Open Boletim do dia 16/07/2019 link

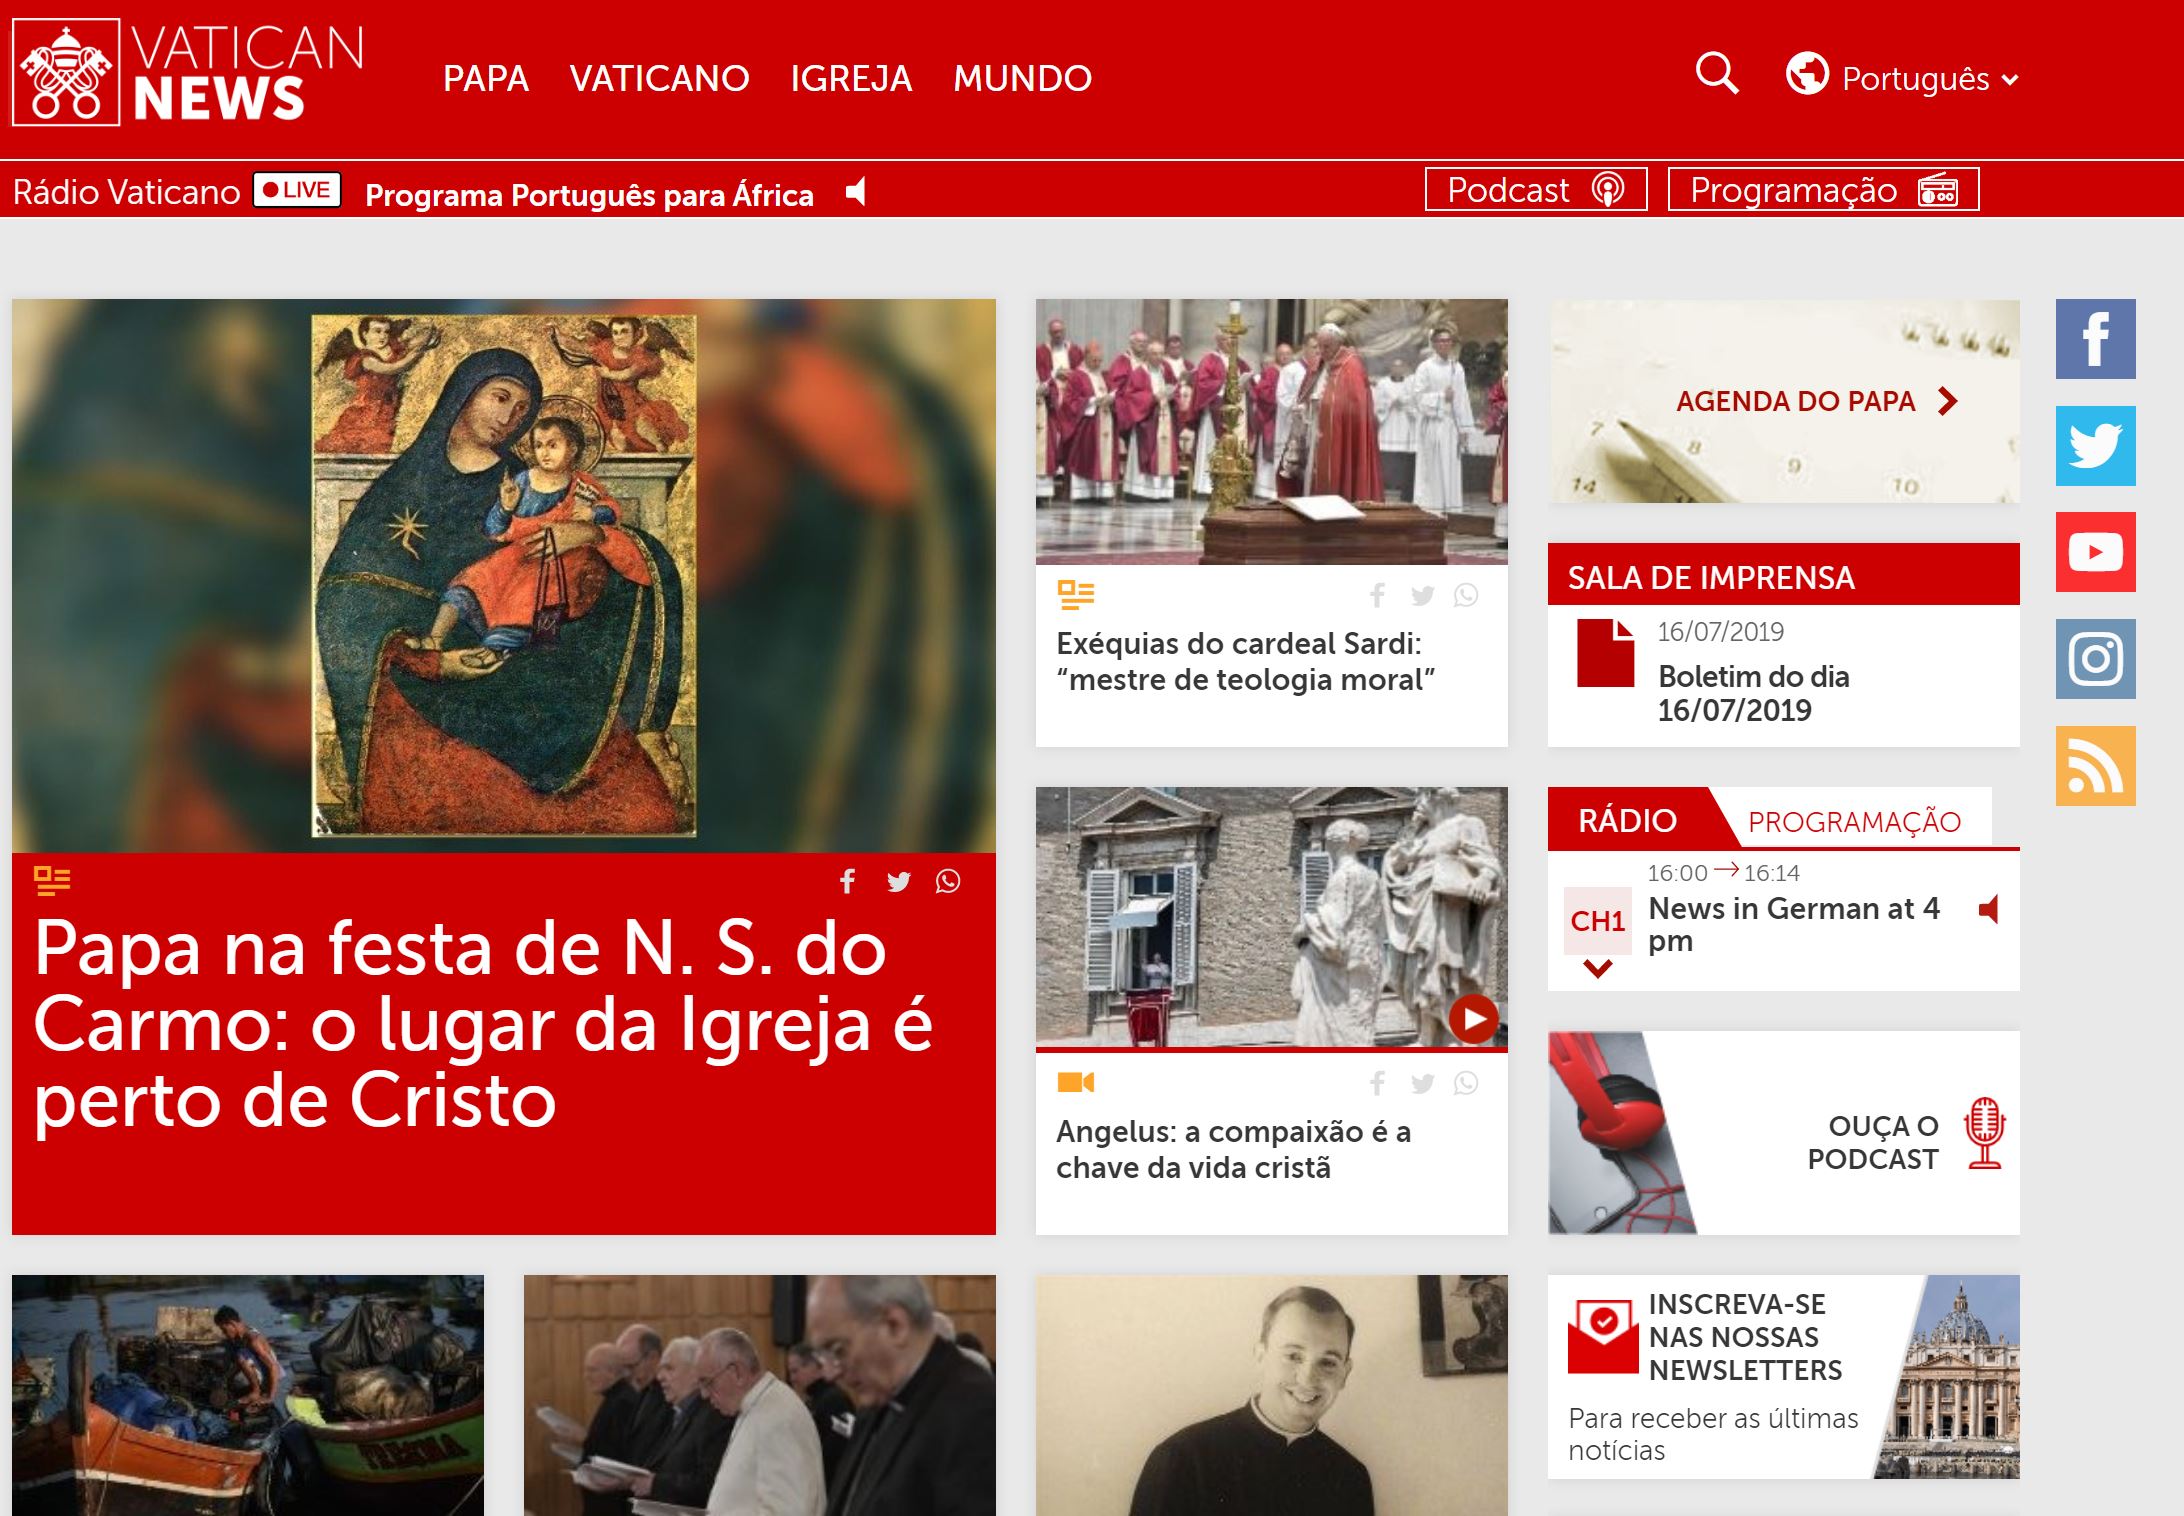click(x=1753, y=693)
